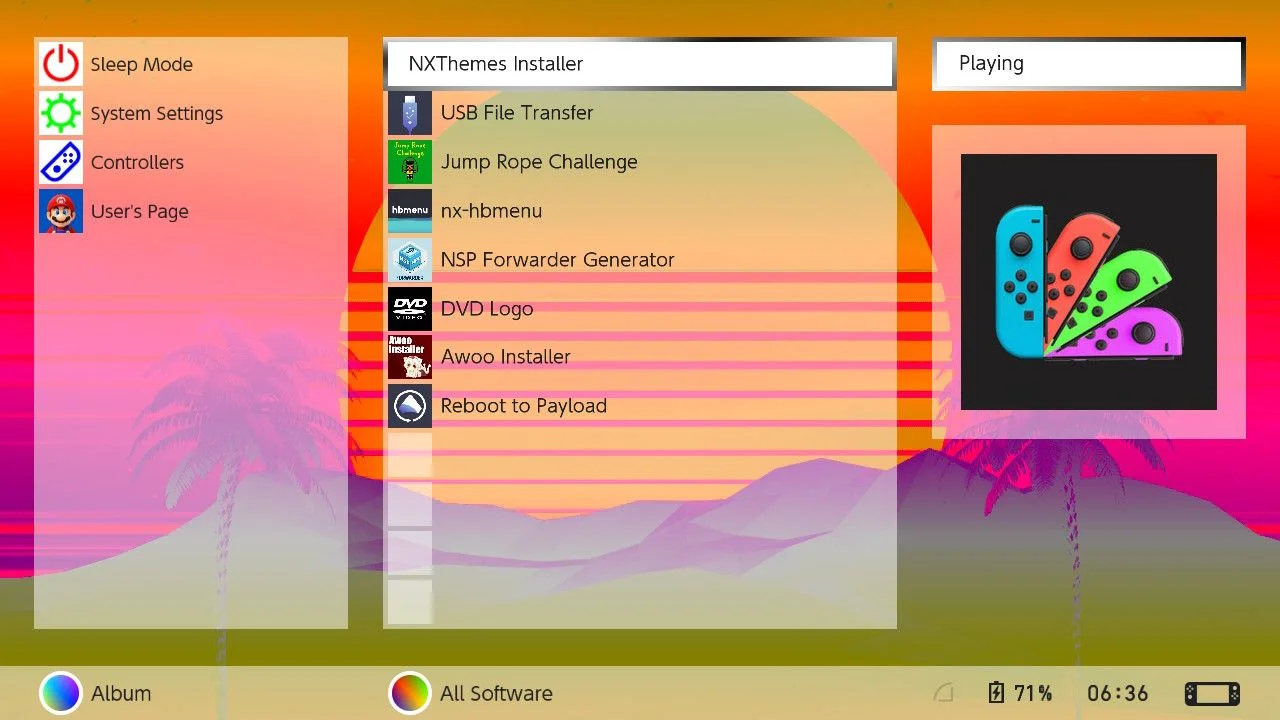Click the Reboot to Payload icon
This screenshot has height=720, width=1280.
410,406
